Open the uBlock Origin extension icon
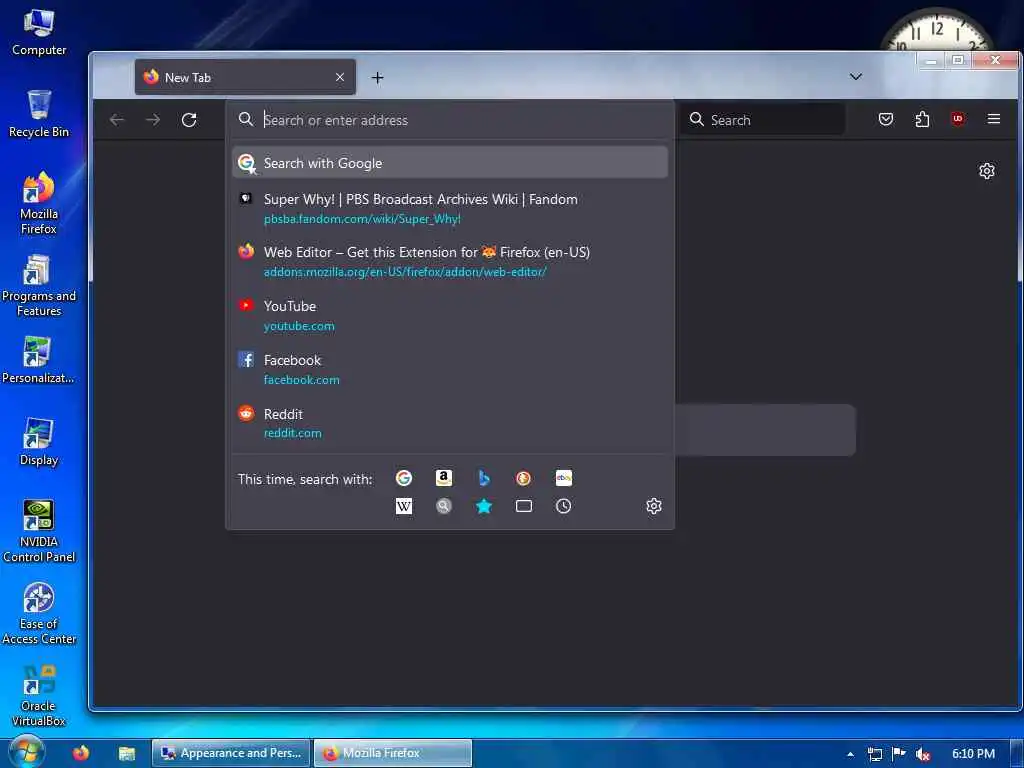This screenshot has height=768, width=1024. tap(958, 119)
